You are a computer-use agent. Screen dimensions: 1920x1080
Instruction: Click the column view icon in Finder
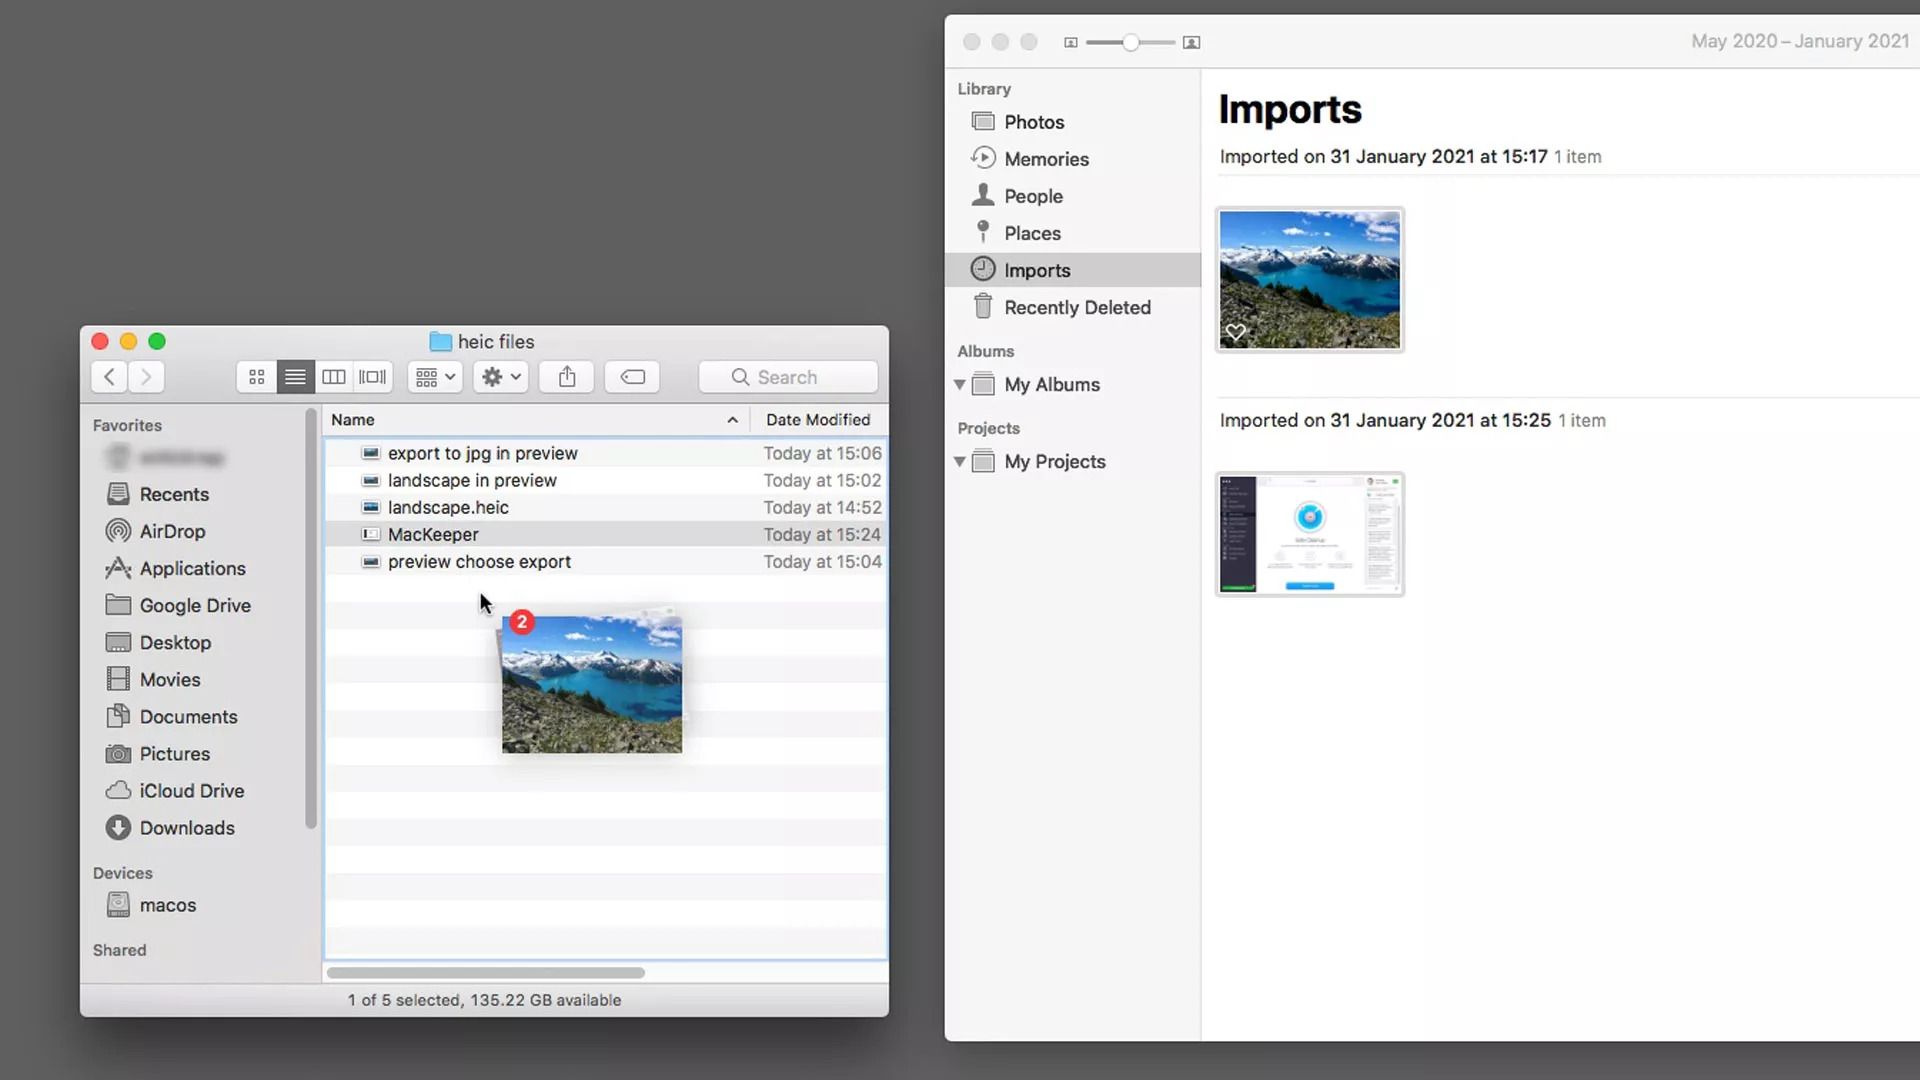pos(334,377)
